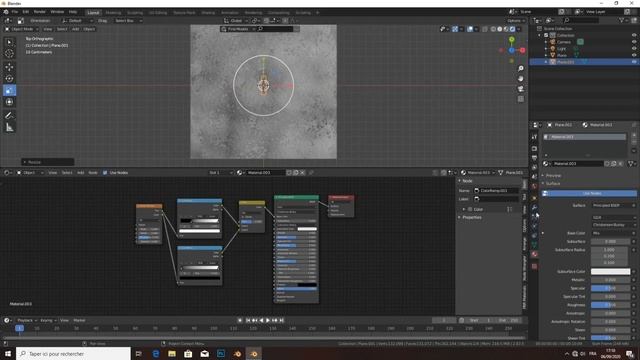The image size is (640, 360).
Task: Select the Cursor tool in viewport toolbar
Action: pyautogui.click(x=9, y=53)
